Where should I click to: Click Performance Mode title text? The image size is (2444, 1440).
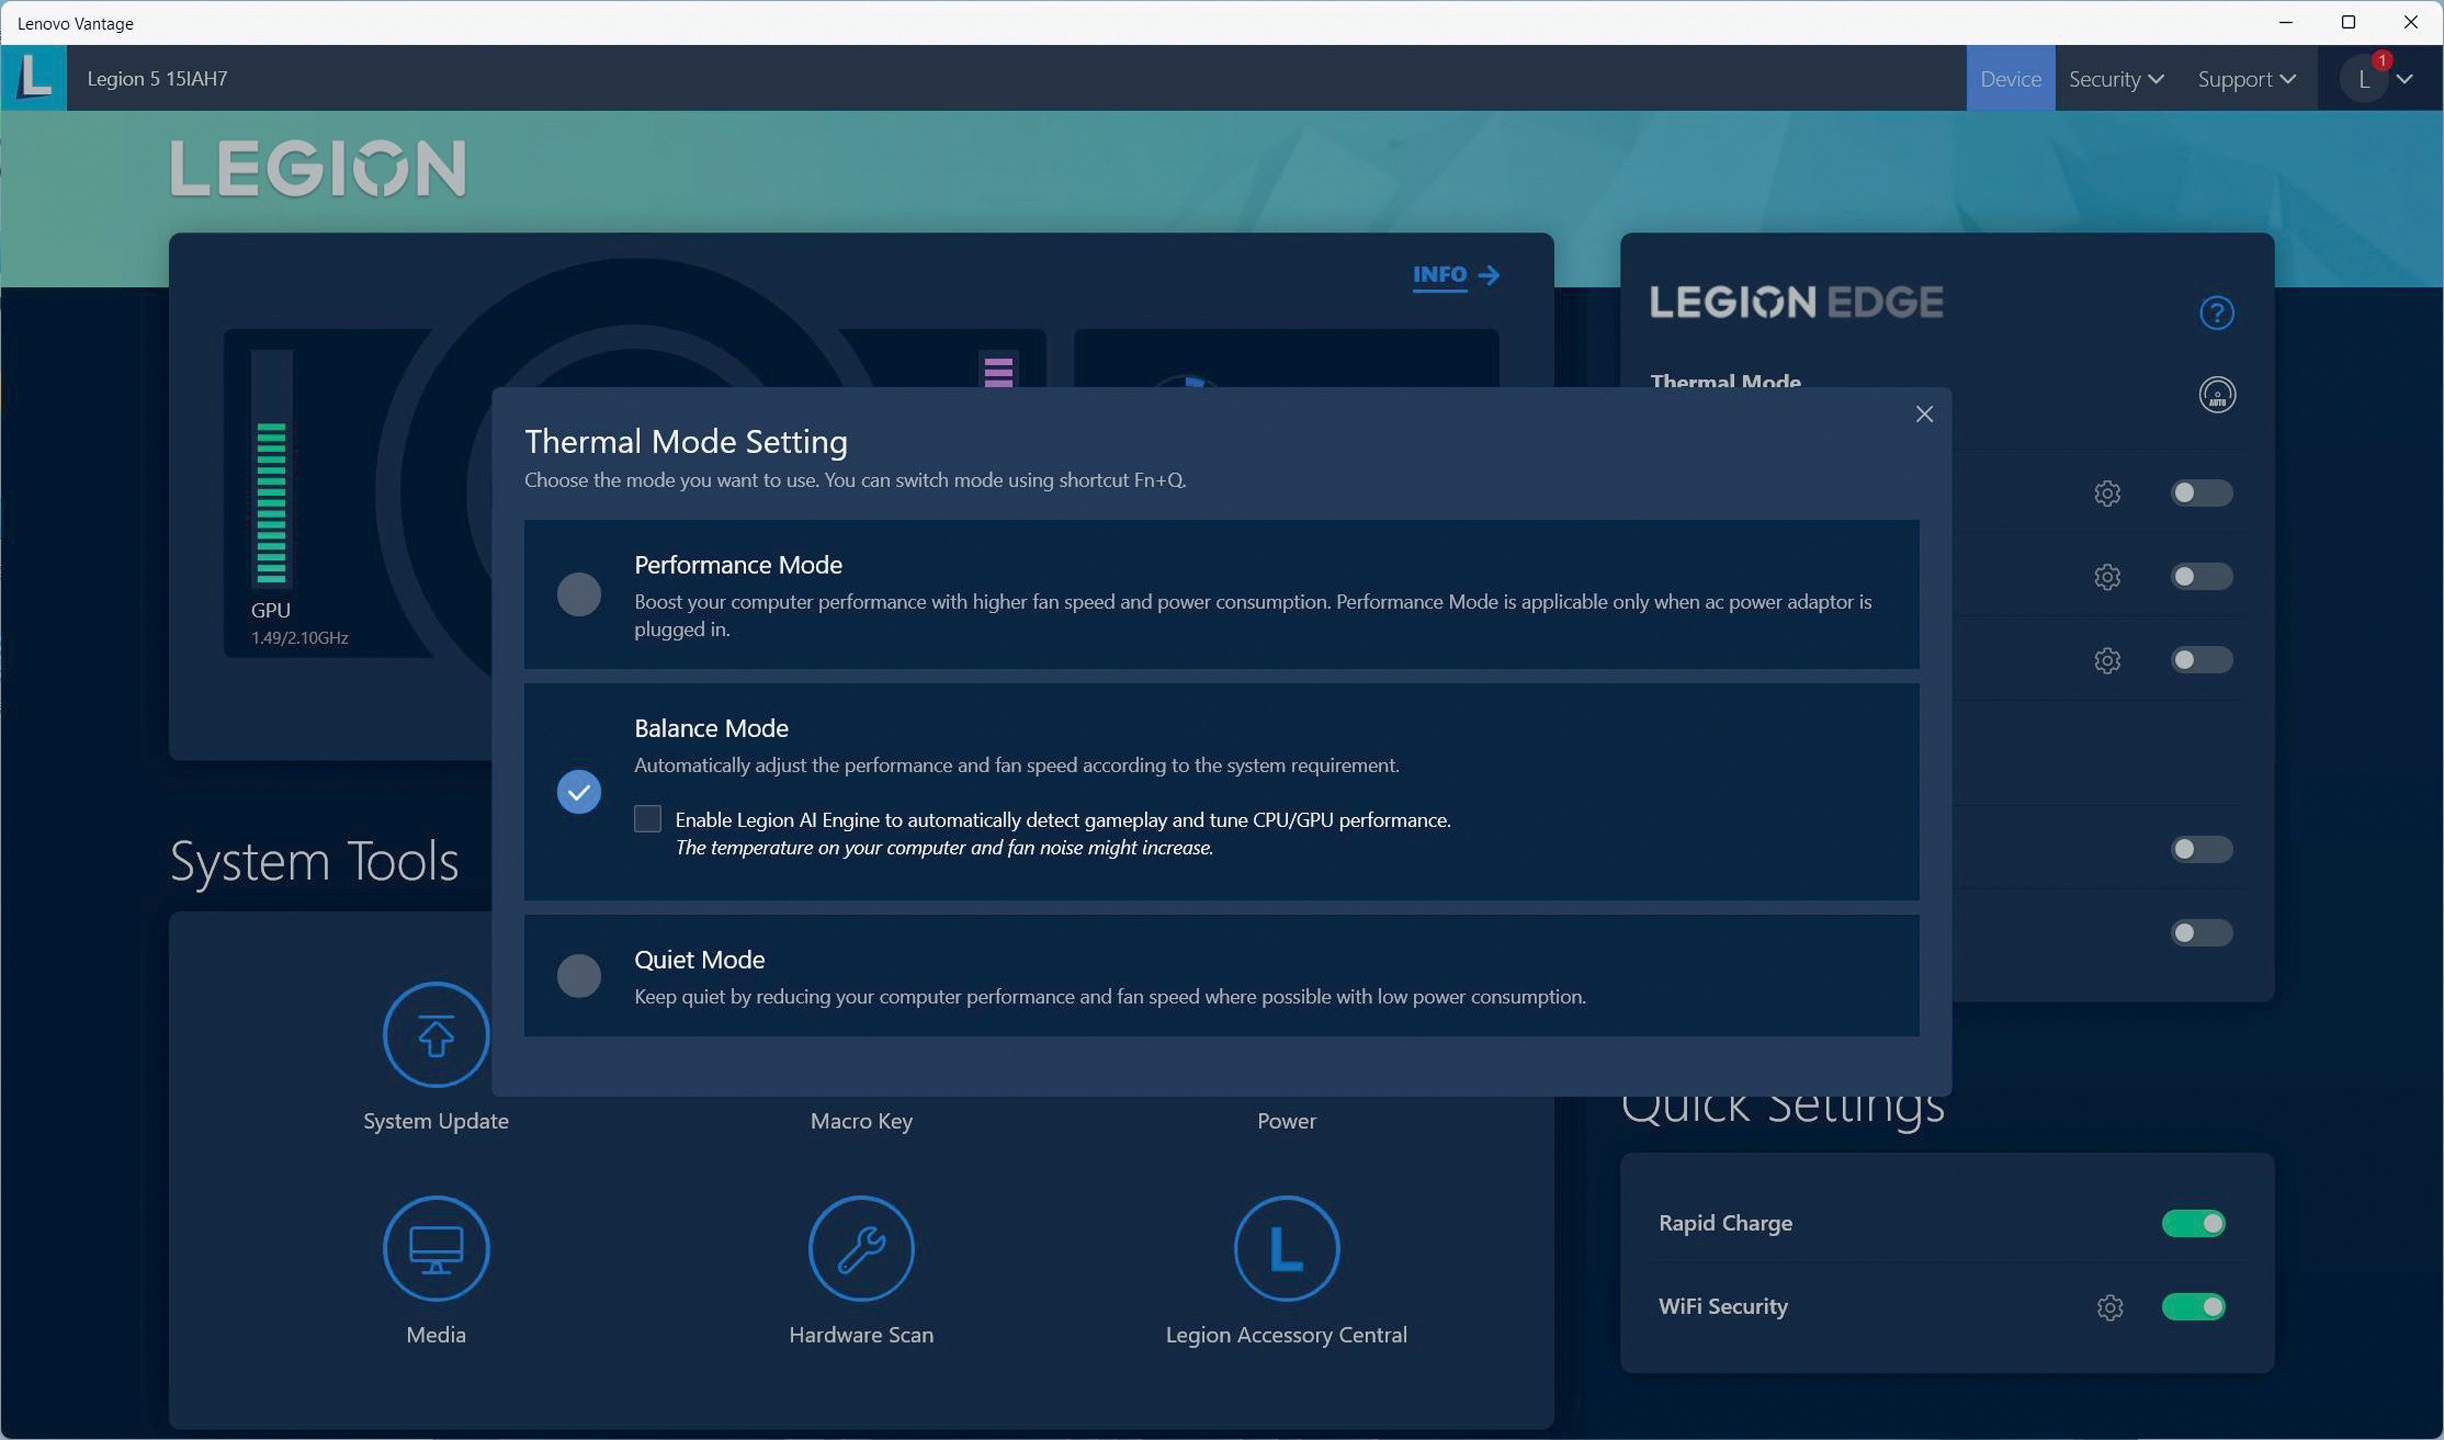(738, 564)
